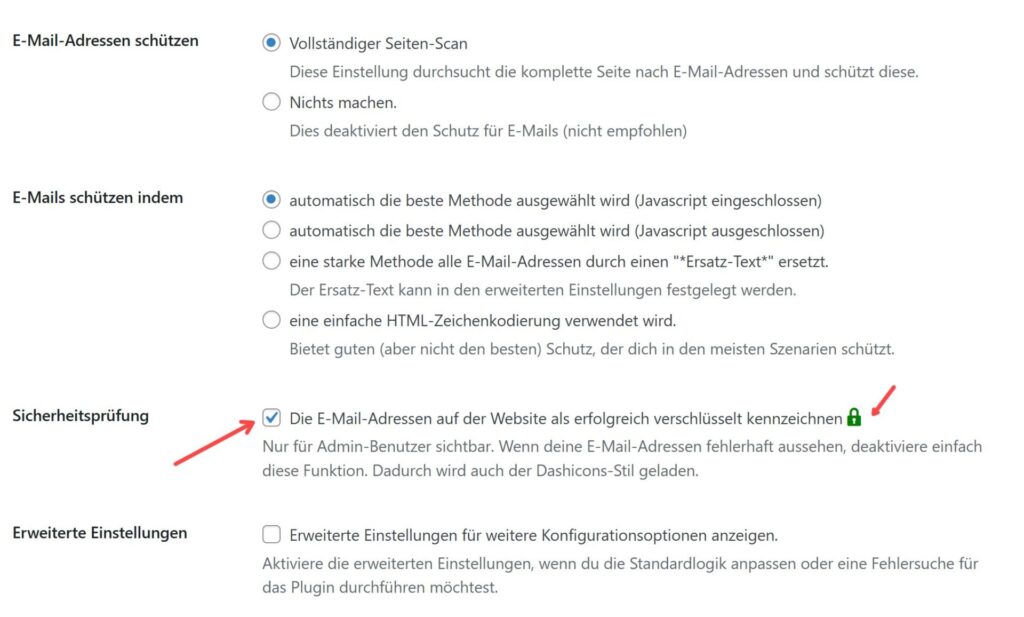This screenshot has width=1024, height=617.
Task: Click the "E-Mails schützen indem" heading
Action: (x=97, y=198)
